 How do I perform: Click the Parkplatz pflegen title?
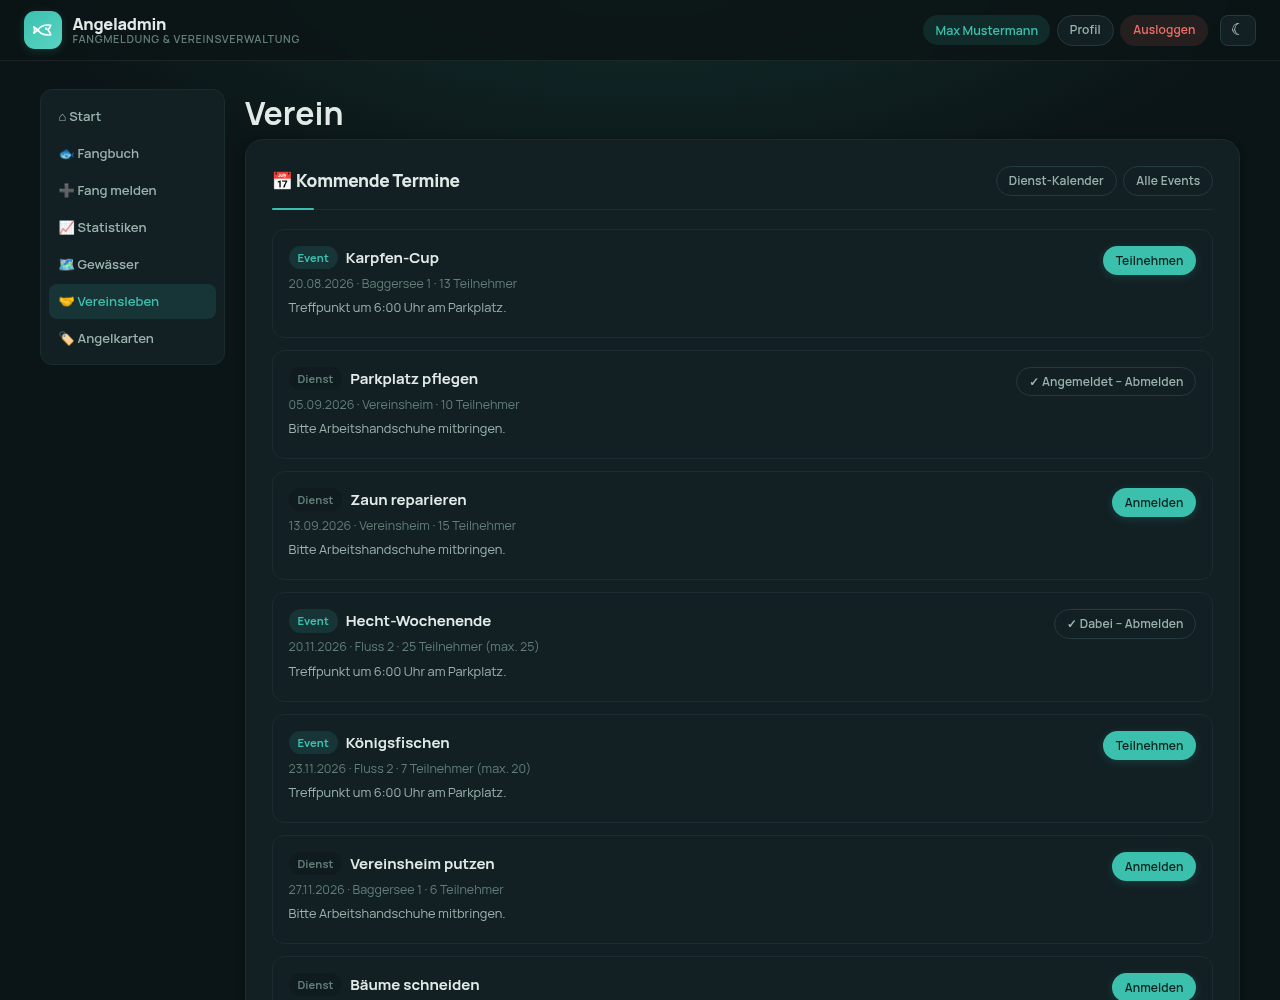(x=414, y=379)
